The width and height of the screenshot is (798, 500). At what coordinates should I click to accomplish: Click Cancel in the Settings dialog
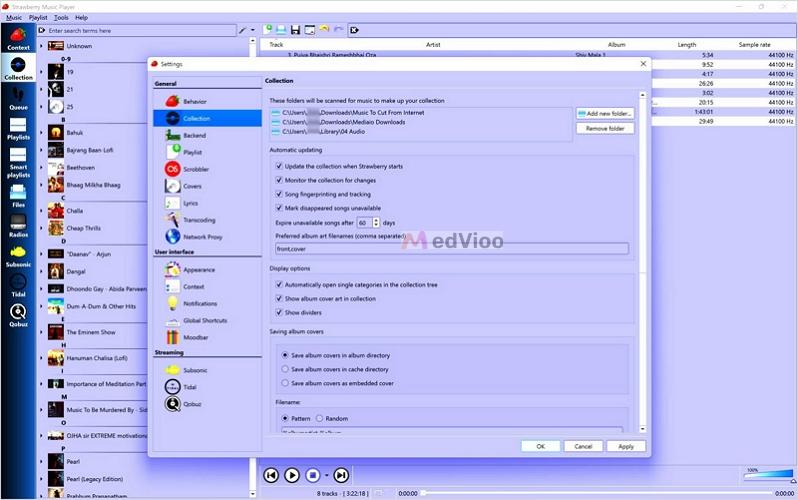point(583,446)
